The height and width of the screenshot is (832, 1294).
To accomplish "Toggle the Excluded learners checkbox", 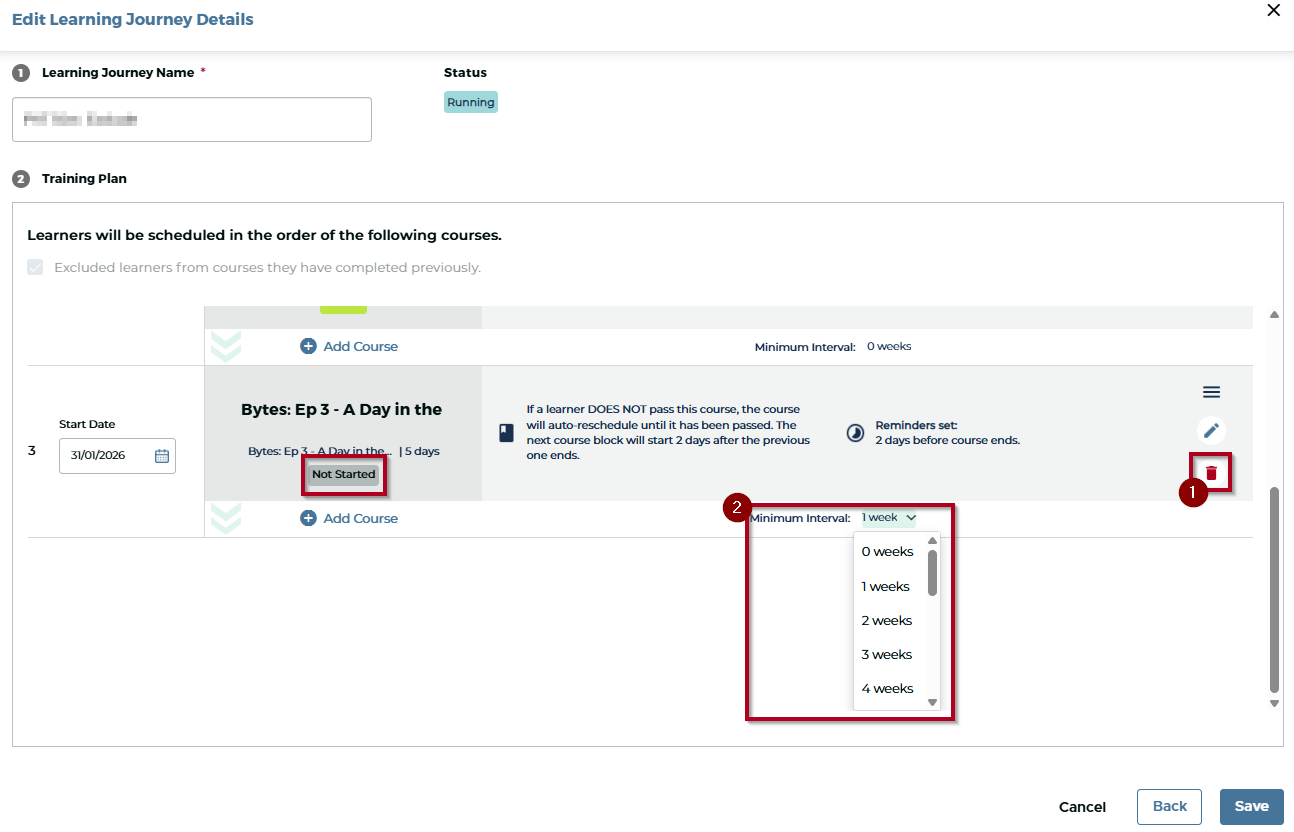I will click(x=35, y=267).
